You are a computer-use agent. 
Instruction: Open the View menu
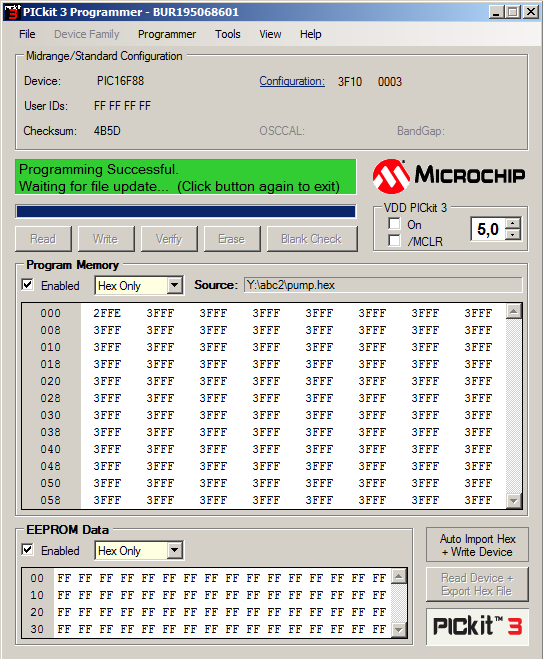(x=270, y=34)
